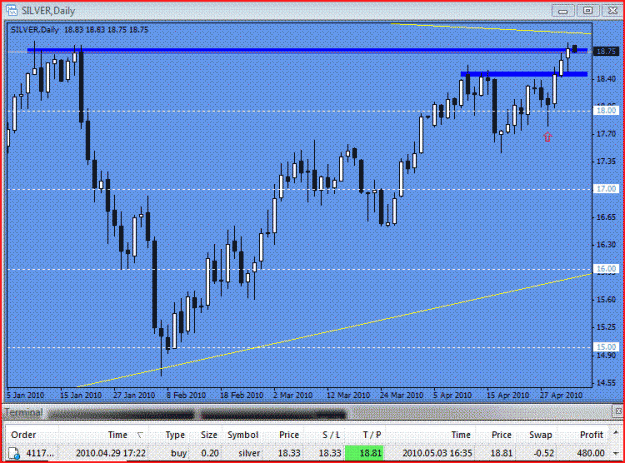Click the Terminal panel title

point(24,412)
